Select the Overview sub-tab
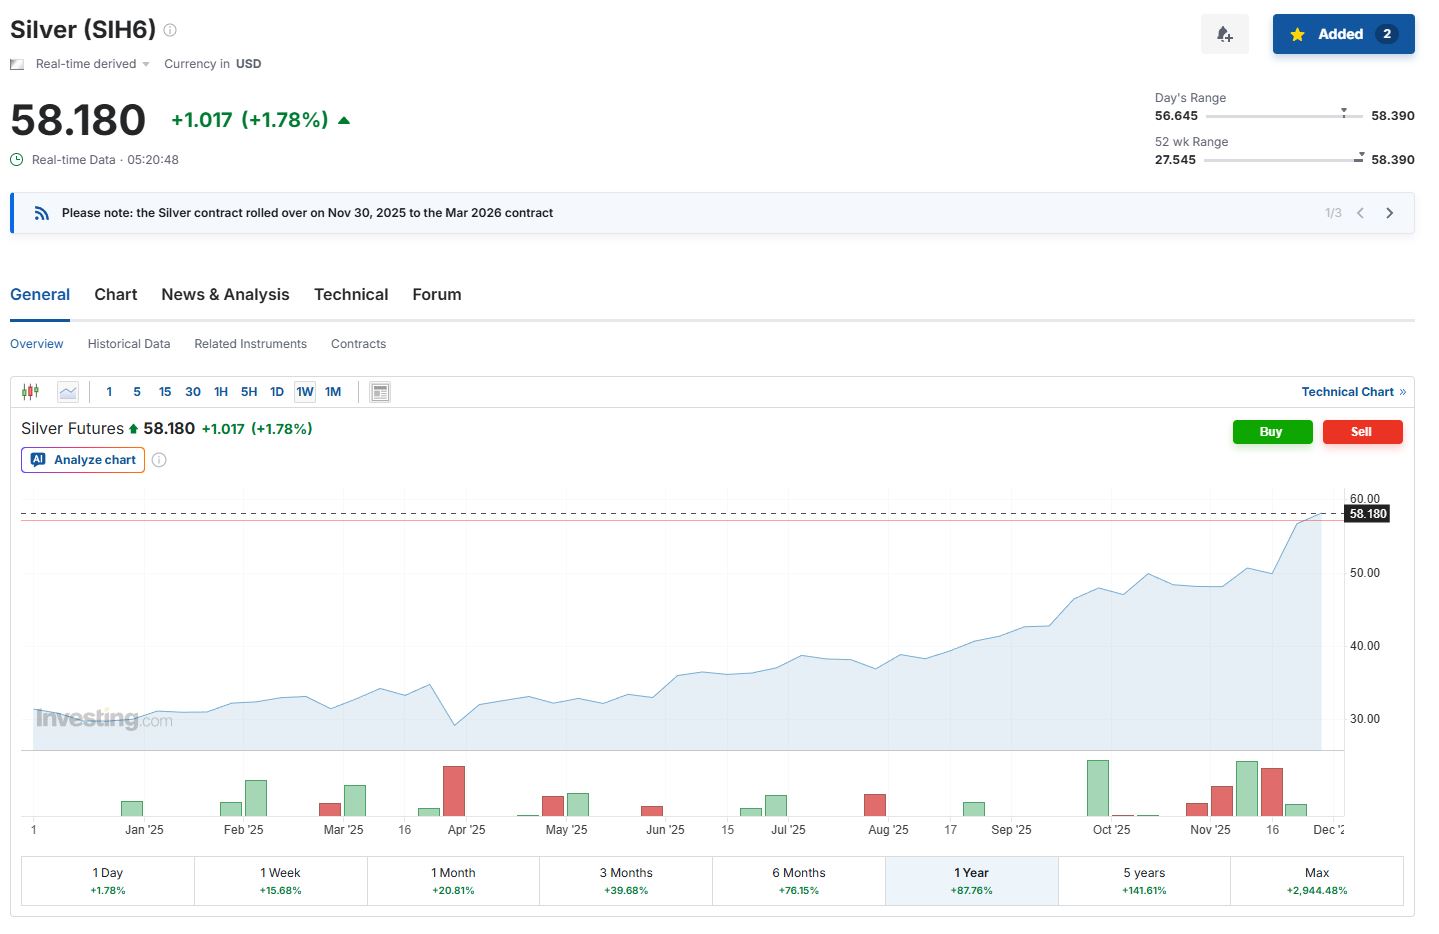This screenshot has height=934, width=1439. tap(37, 344)
